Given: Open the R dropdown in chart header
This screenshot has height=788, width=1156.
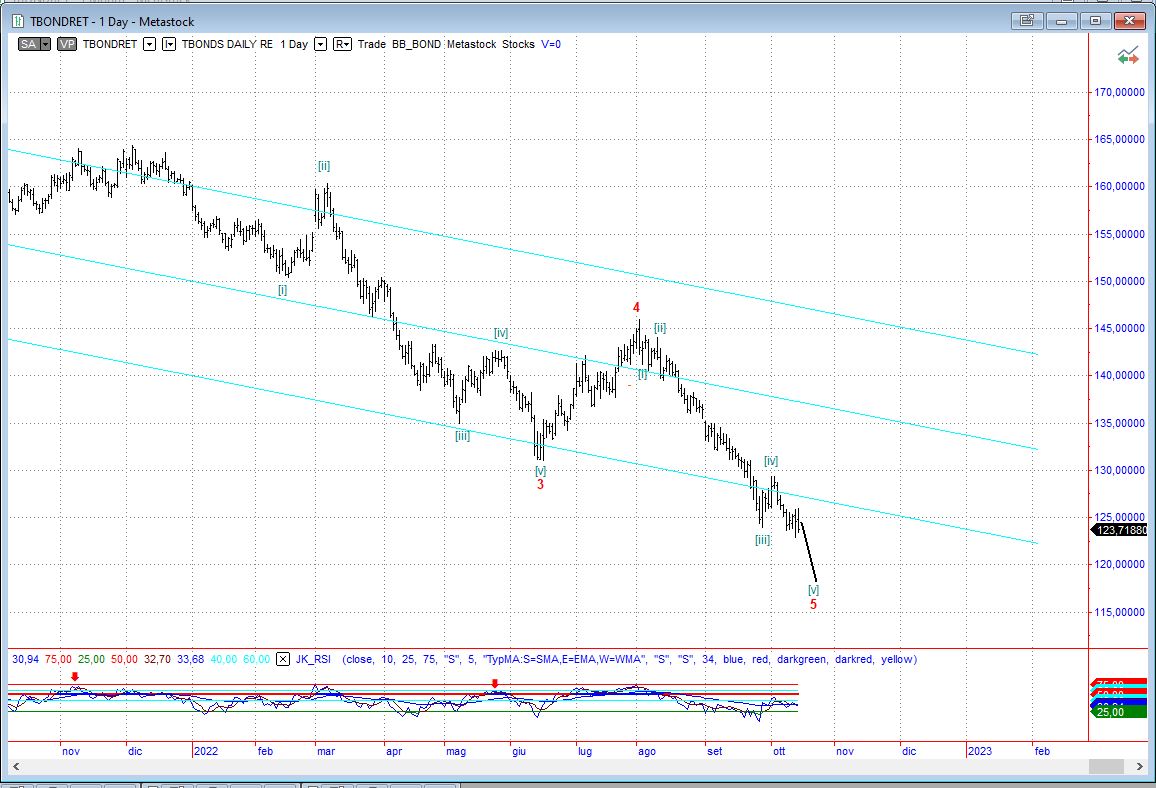Looking at the screenshot, I should pyautogui.click(x=342, y=44).
